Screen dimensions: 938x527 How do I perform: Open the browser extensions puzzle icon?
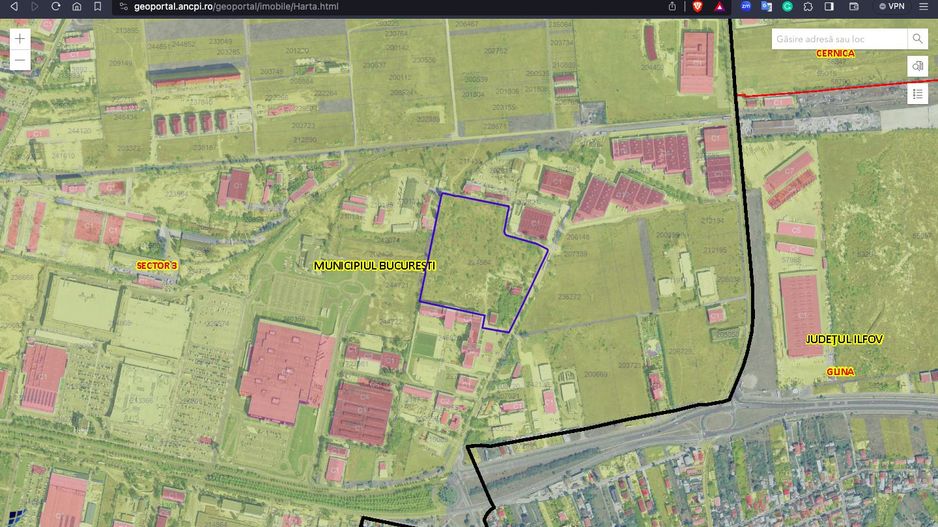808,6
